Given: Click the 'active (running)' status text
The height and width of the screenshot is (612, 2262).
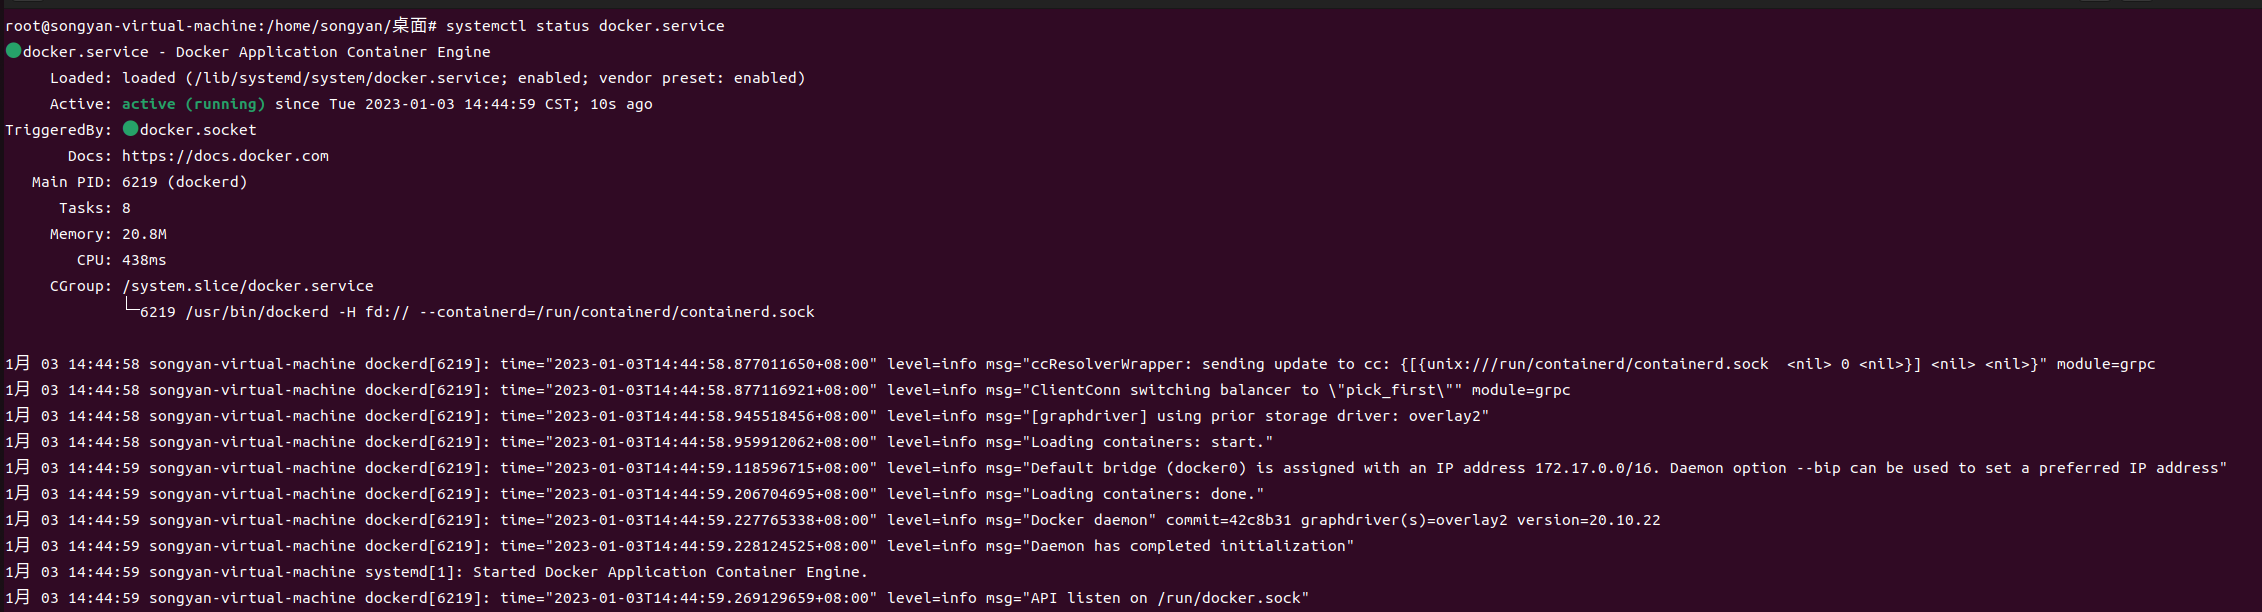Looking at the screenshot, I should pyautogui.click(x=193, y=104).
